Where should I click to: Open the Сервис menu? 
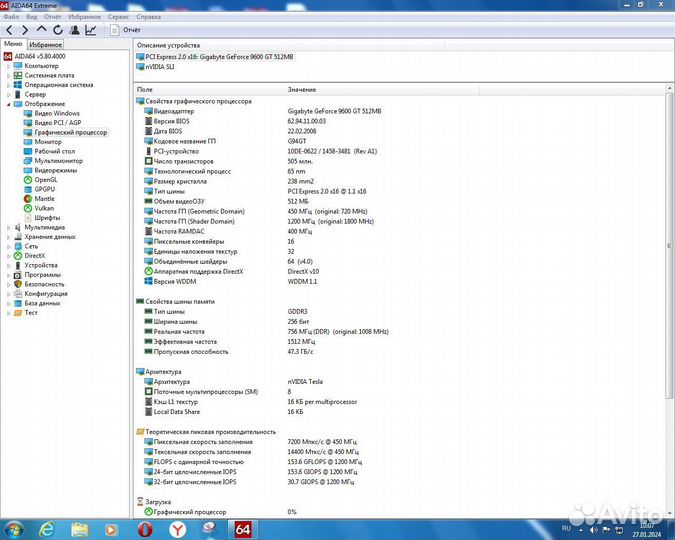tap(118, 17)
